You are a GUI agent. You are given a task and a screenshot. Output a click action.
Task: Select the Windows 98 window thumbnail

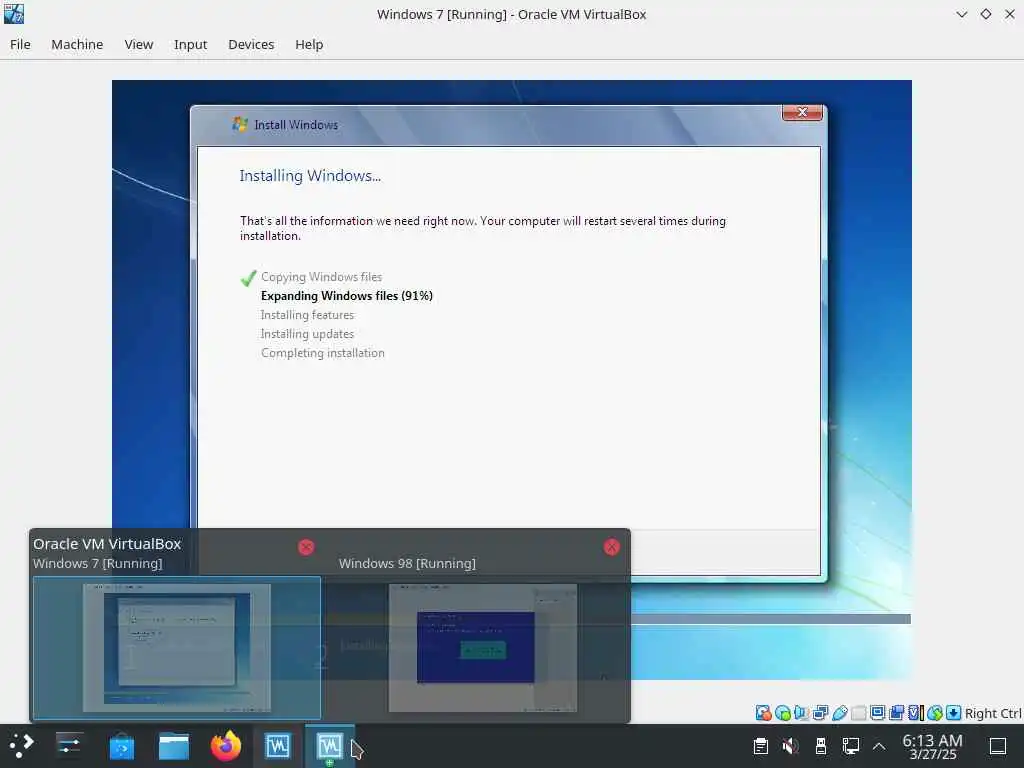point(483,647)
